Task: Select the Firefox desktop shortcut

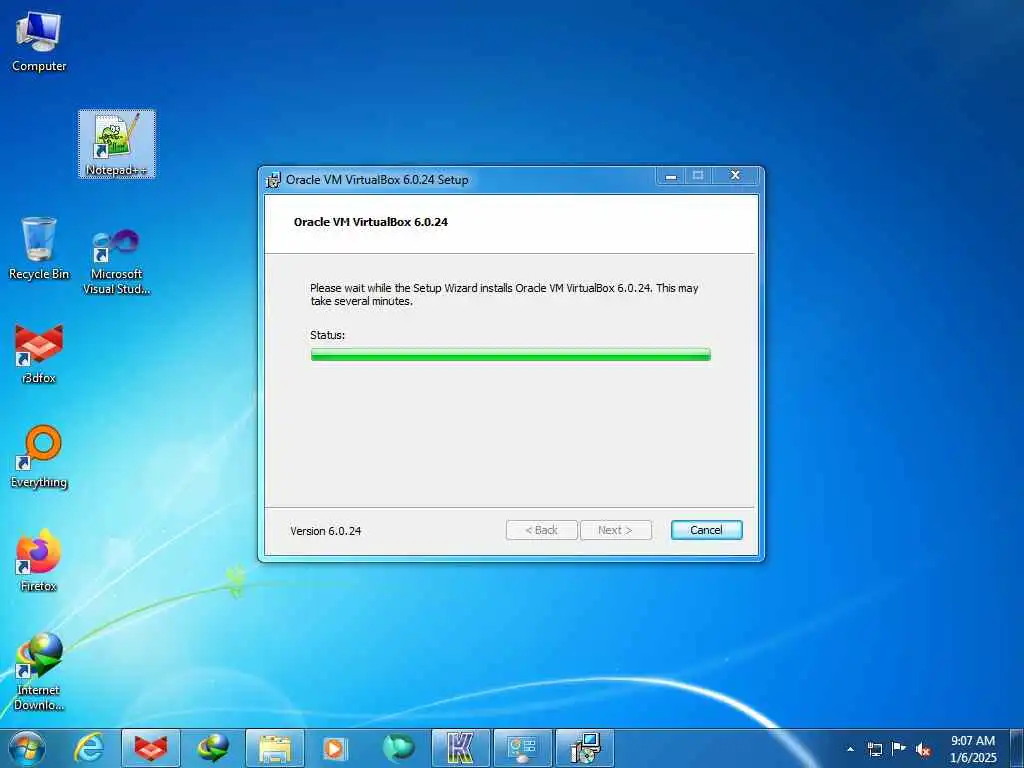Action: pos(39,561)
